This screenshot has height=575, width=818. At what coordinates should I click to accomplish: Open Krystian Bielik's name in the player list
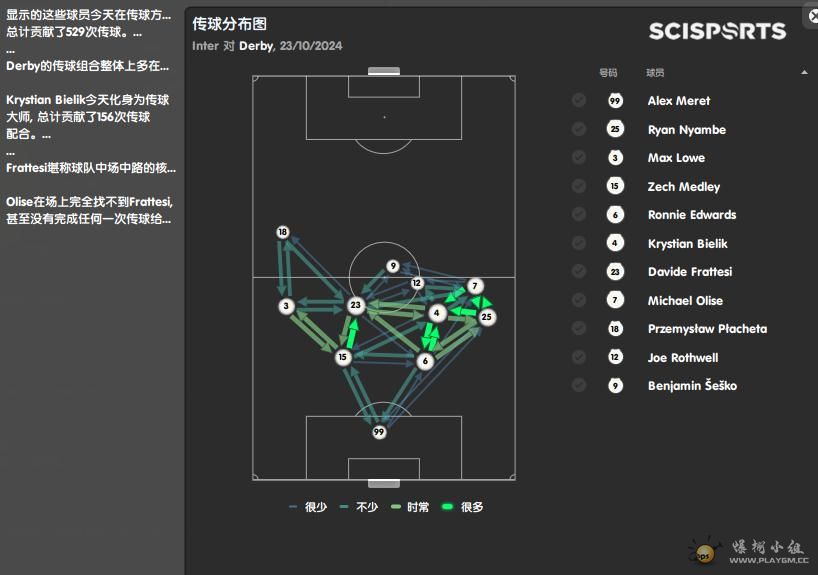coord(687,244)
